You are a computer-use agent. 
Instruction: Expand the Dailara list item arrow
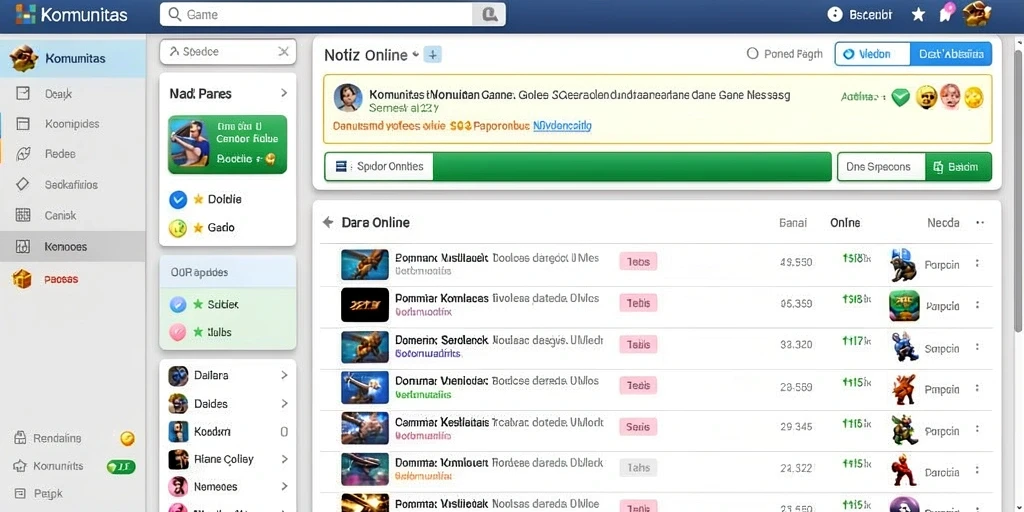tap(284, 376)
